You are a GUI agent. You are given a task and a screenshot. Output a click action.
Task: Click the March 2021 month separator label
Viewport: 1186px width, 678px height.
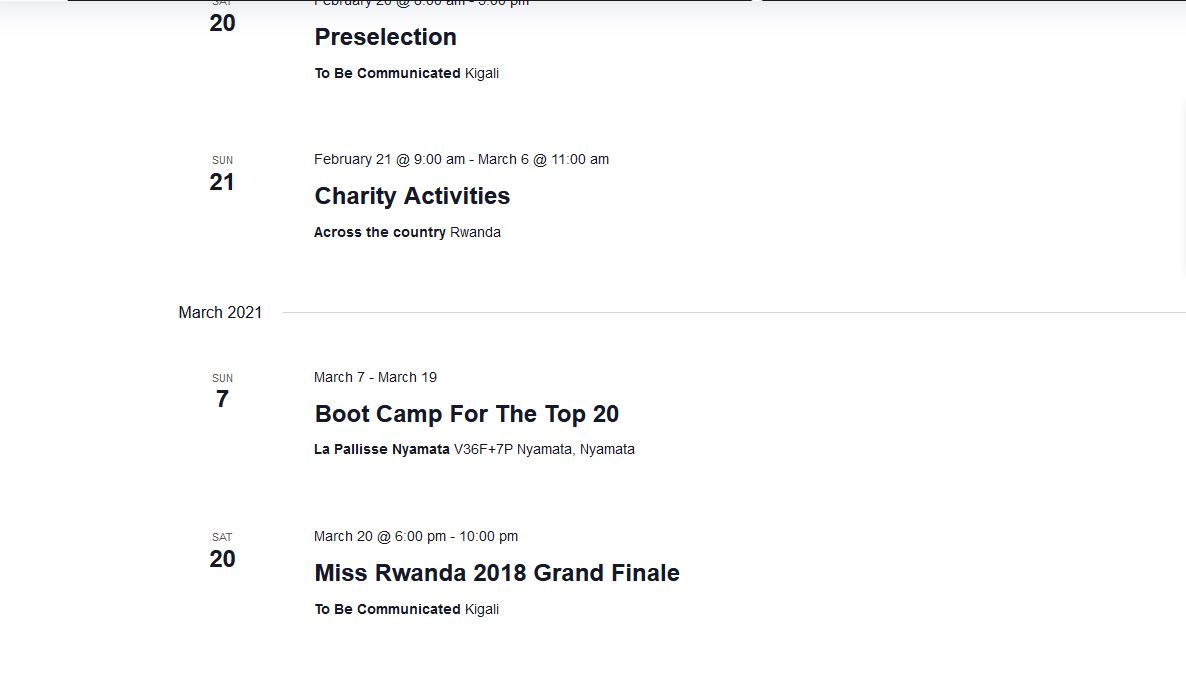220,313
